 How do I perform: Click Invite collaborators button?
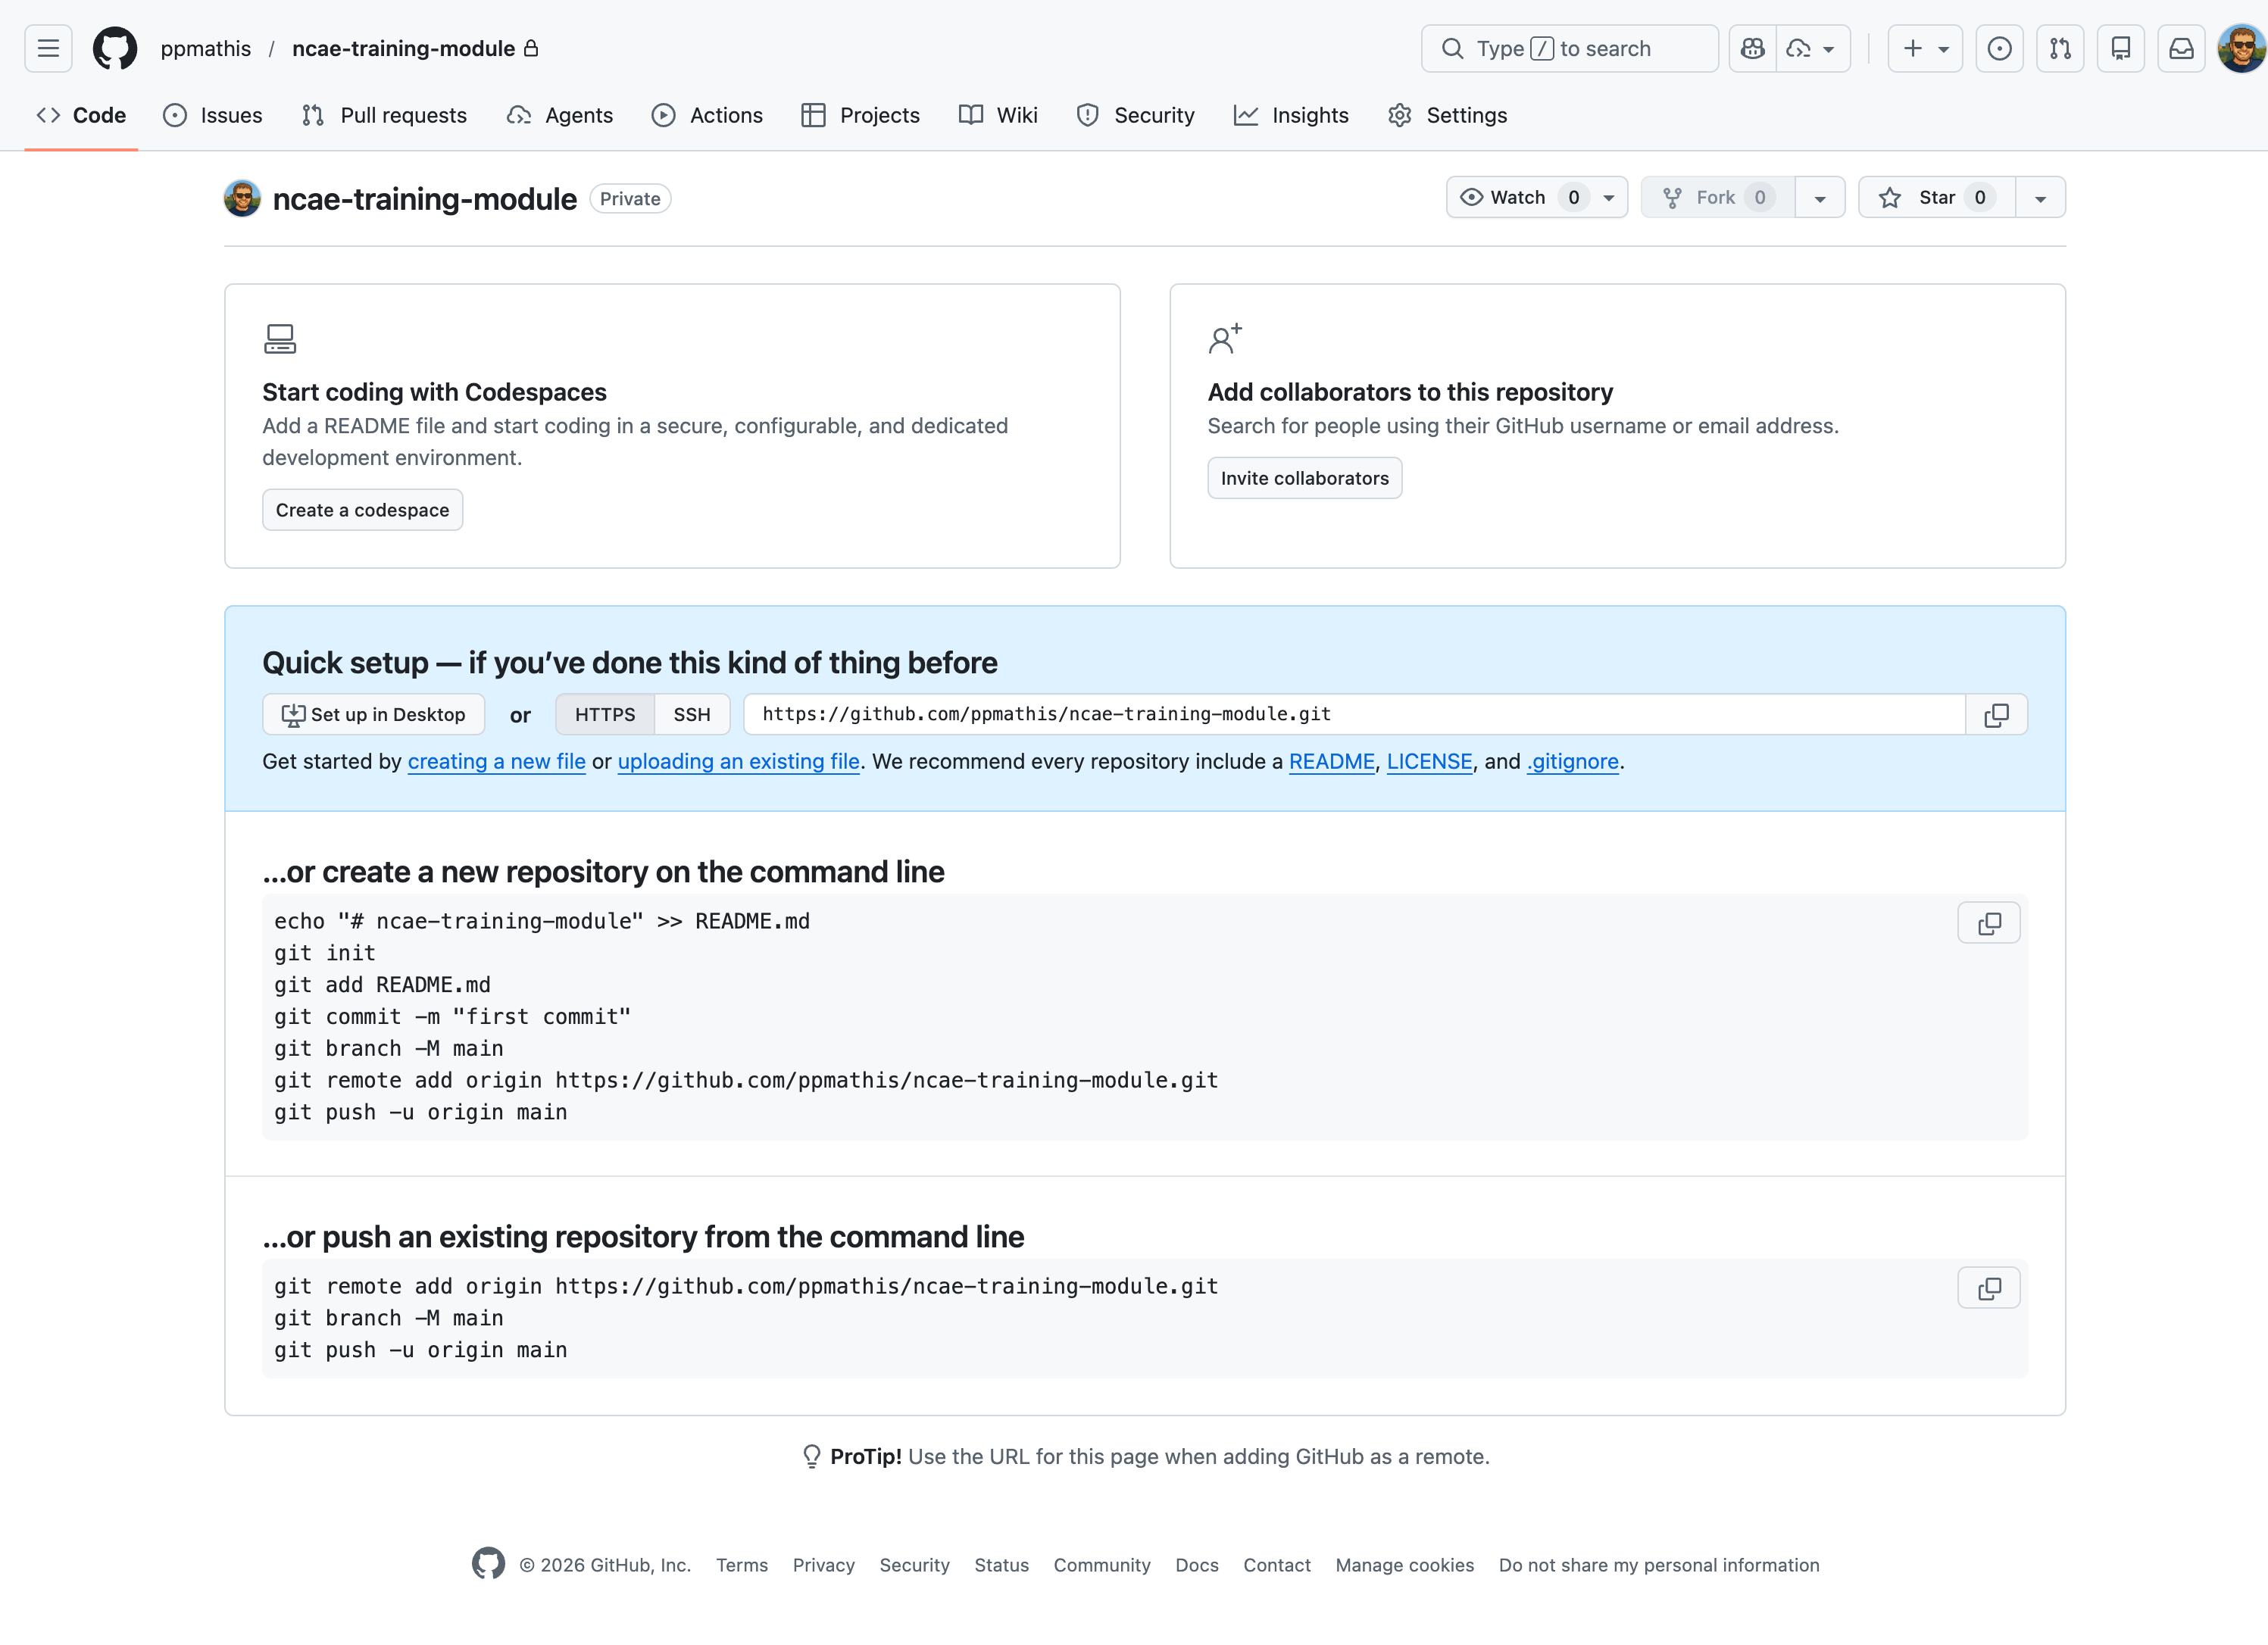(x=1304, y=478)
